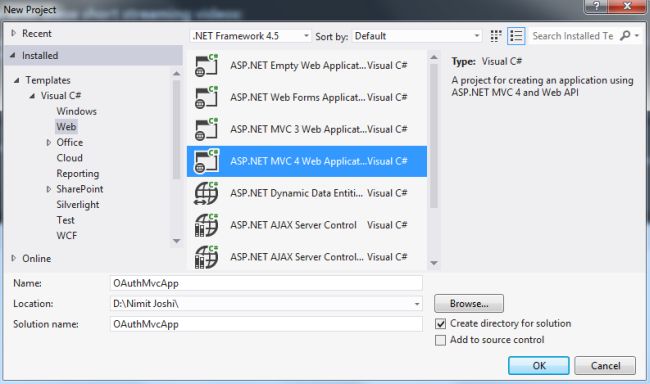Click the Cancel button
Image resolution: width=650 pixels, height=384 pixels.
(x=605, y=366)
